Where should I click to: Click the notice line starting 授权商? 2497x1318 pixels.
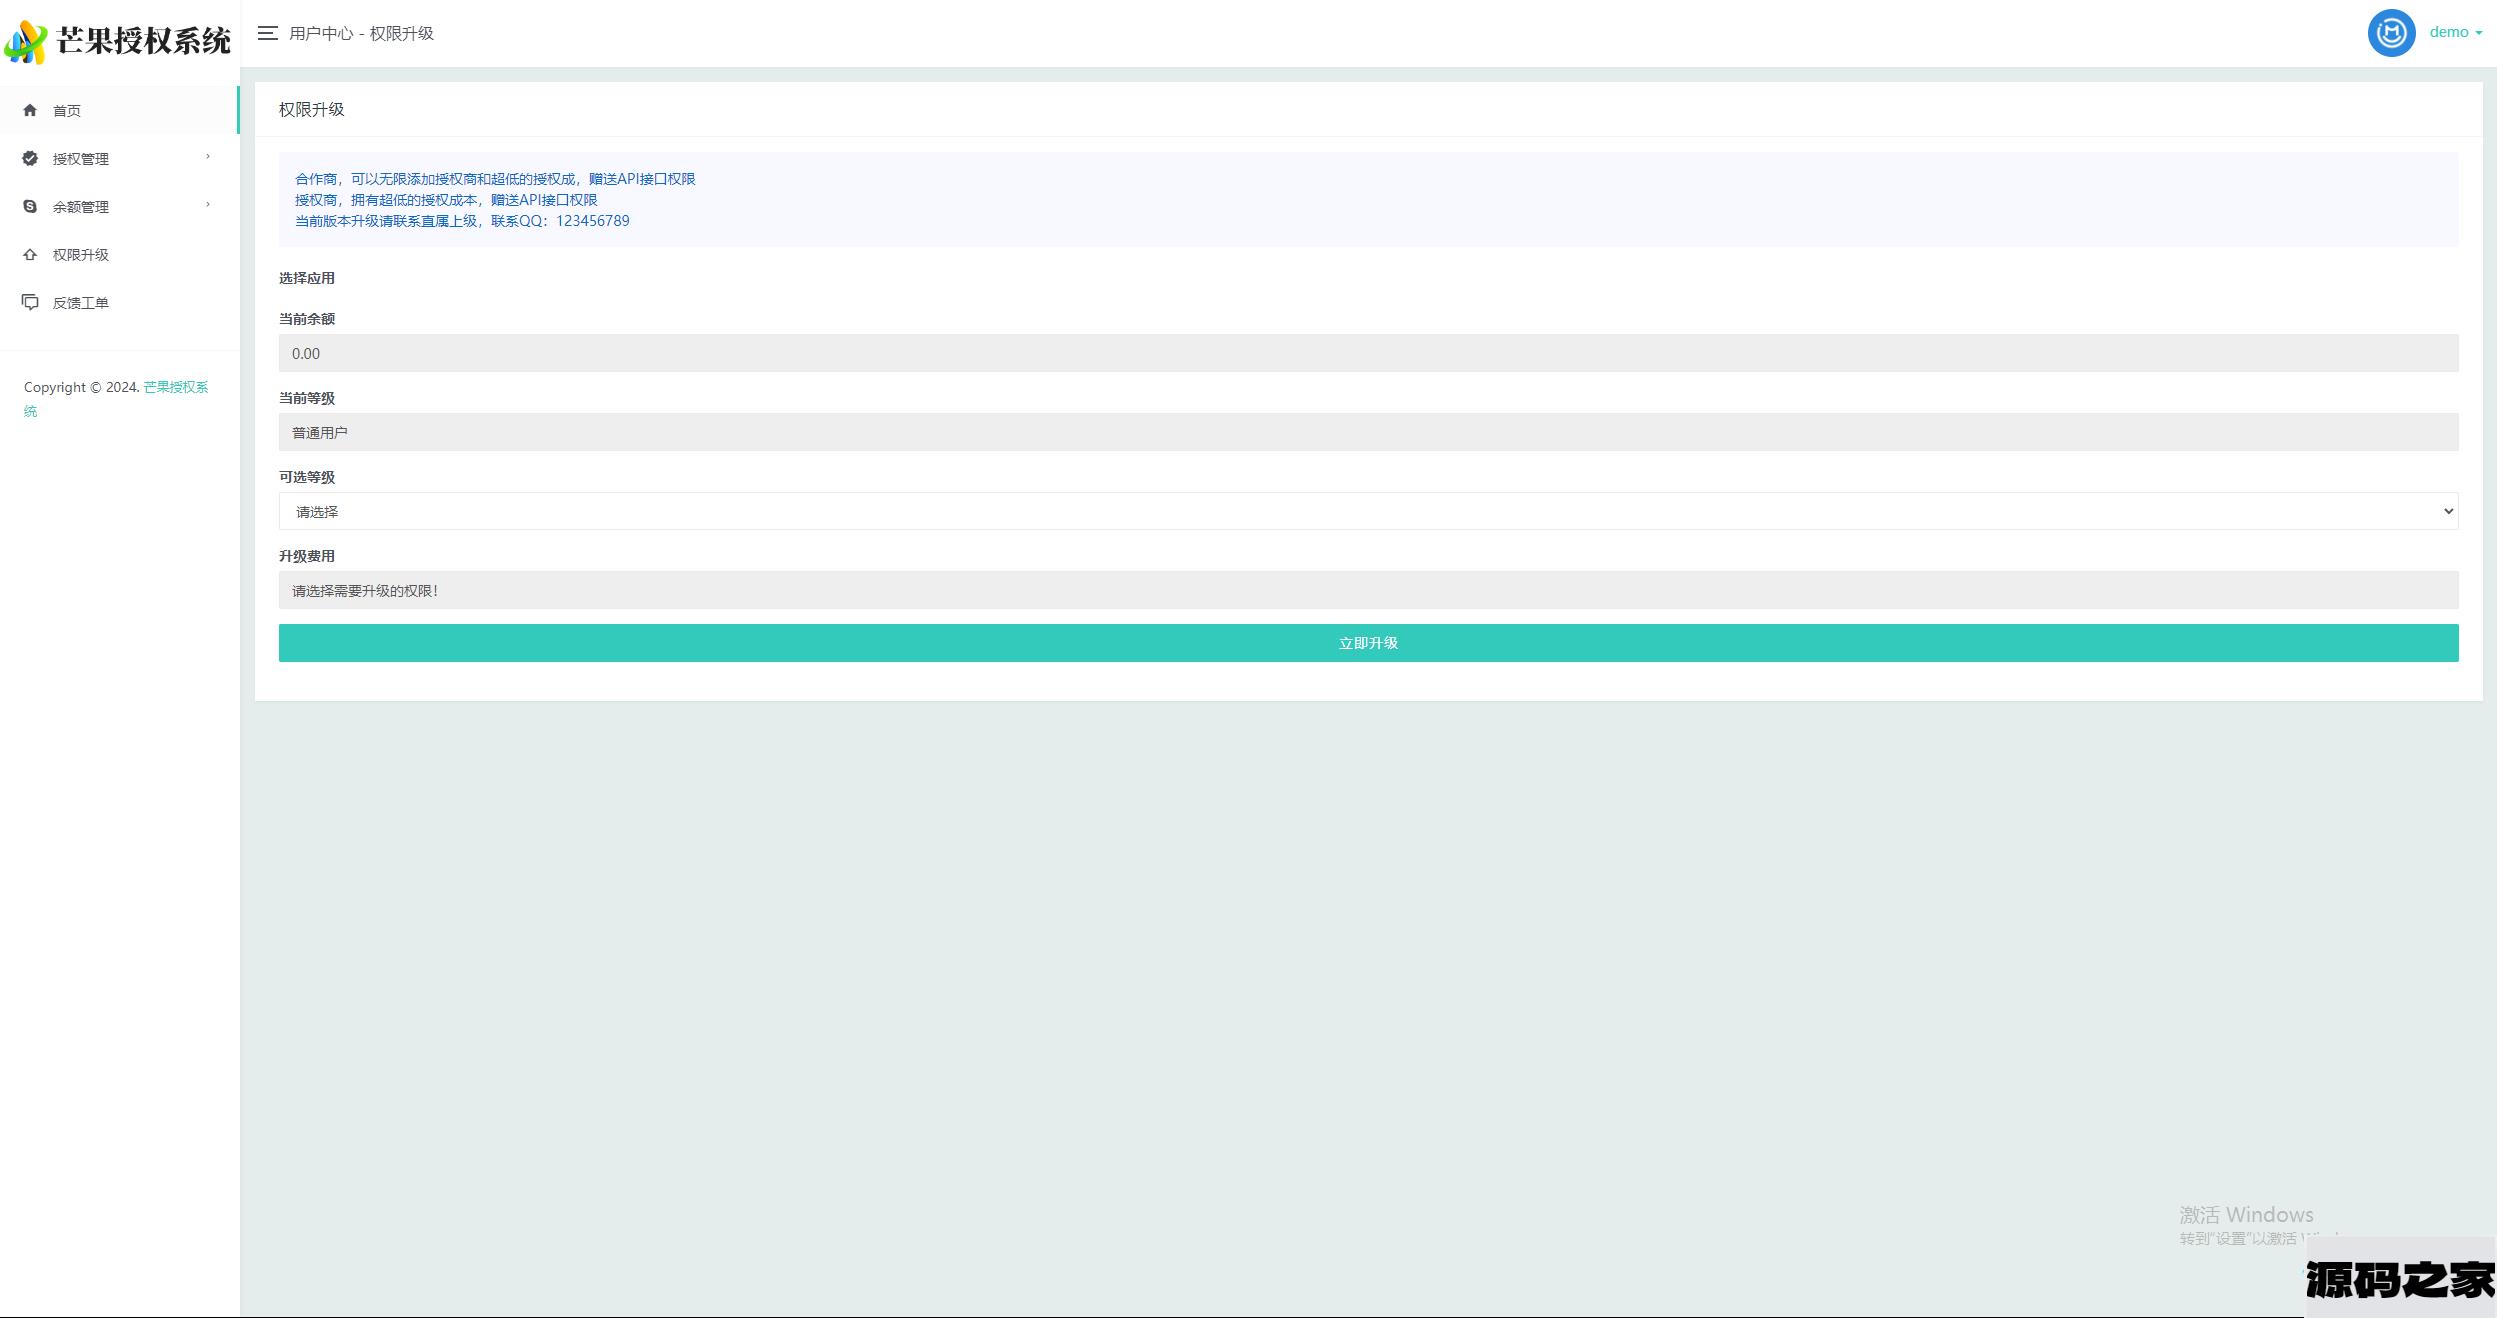coord(446,200)
